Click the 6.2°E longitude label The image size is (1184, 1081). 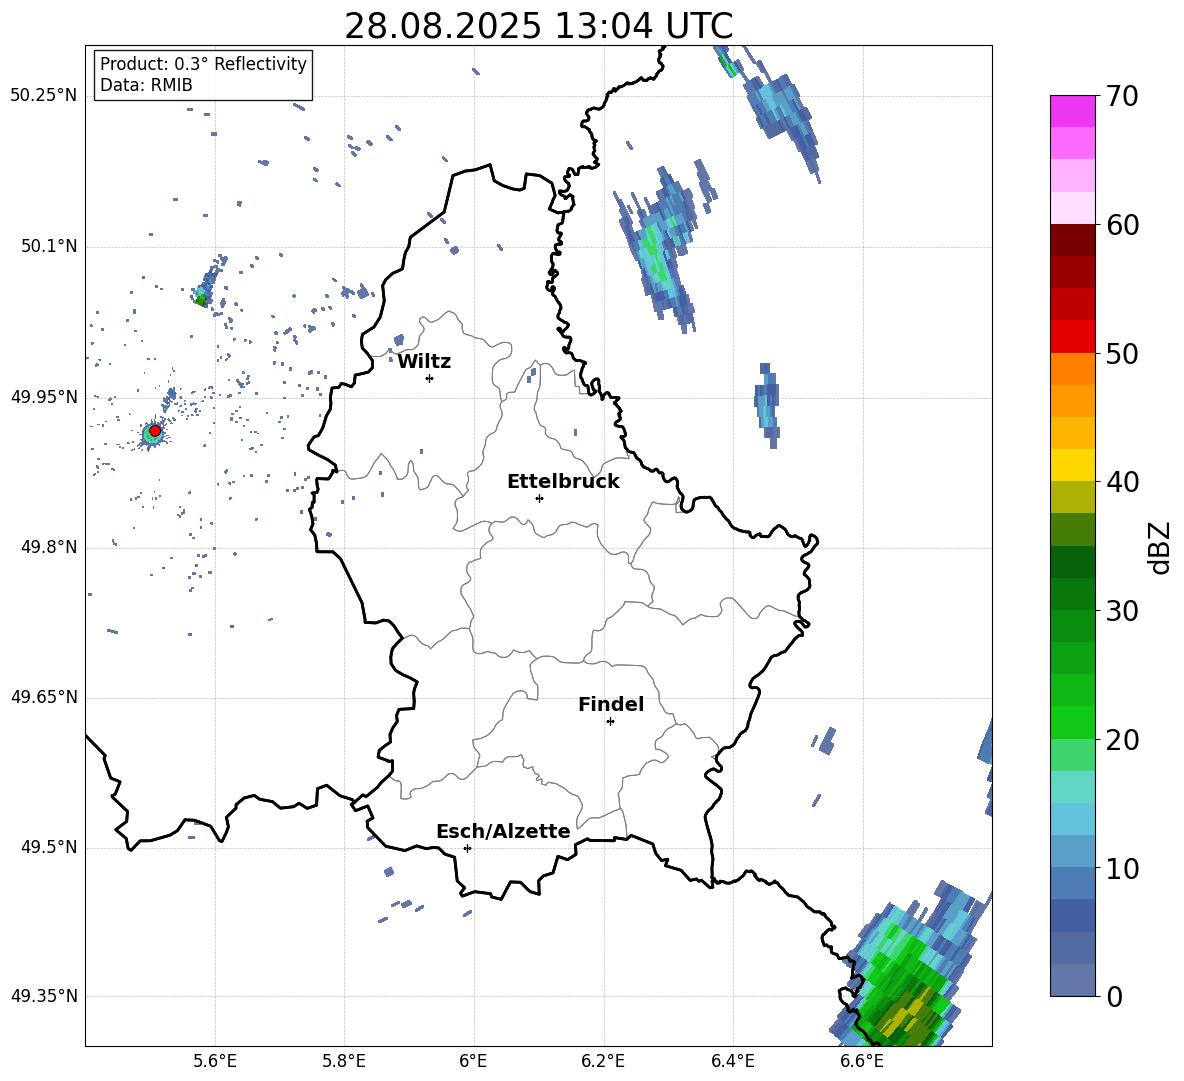603,1061
